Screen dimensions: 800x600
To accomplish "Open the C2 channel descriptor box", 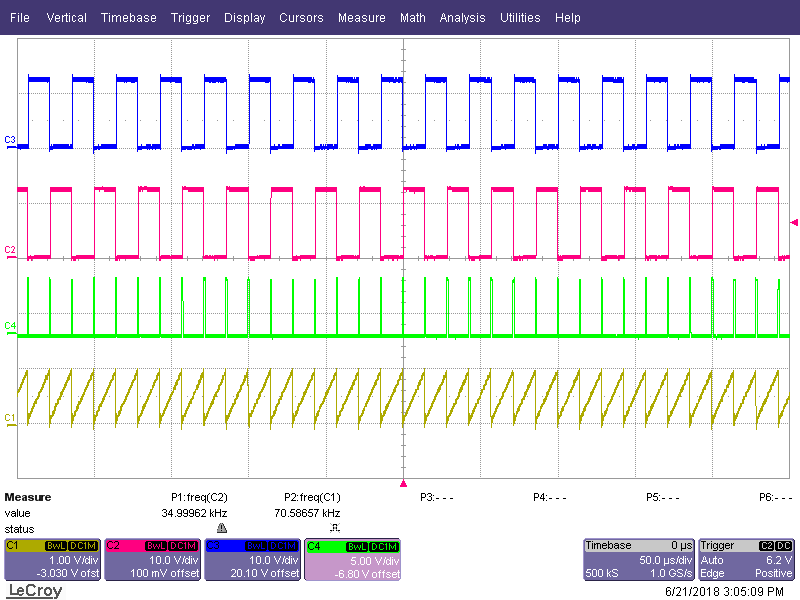I will (x=153, y=560).
